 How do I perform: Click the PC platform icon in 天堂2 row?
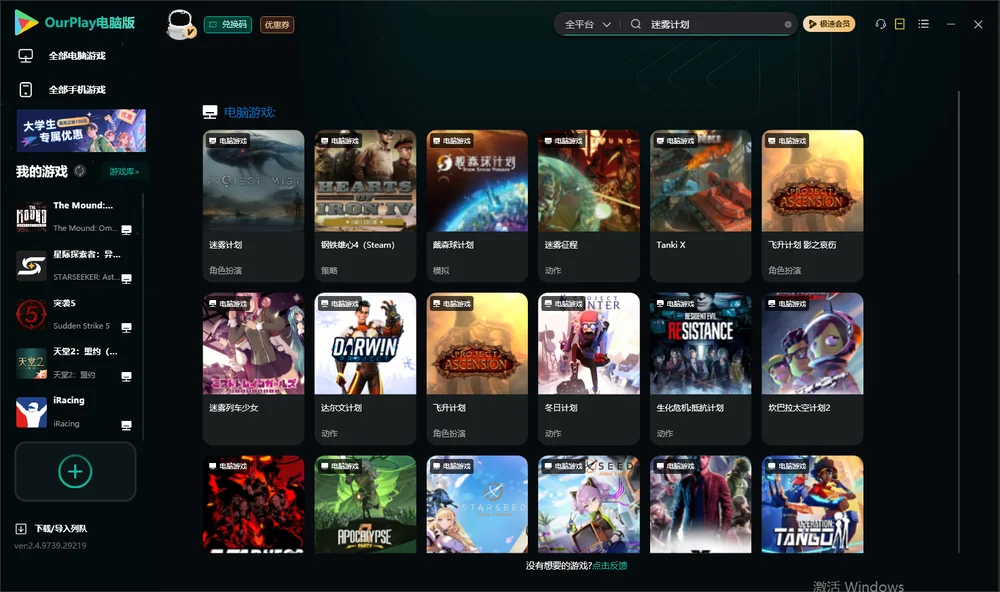click(x=126, y=376)
